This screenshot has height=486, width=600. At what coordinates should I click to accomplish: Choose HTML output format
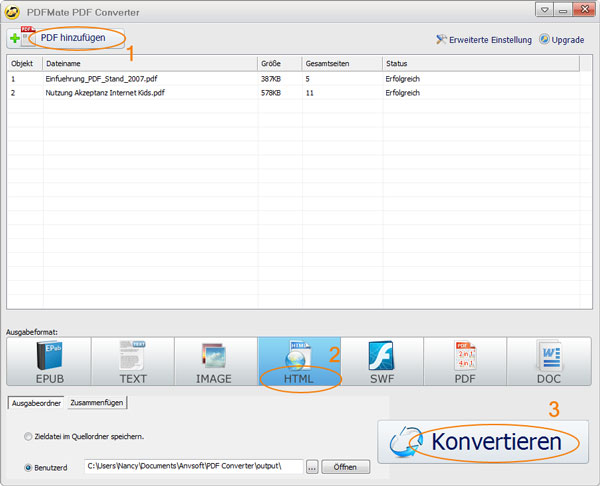[x=299, y=361]
